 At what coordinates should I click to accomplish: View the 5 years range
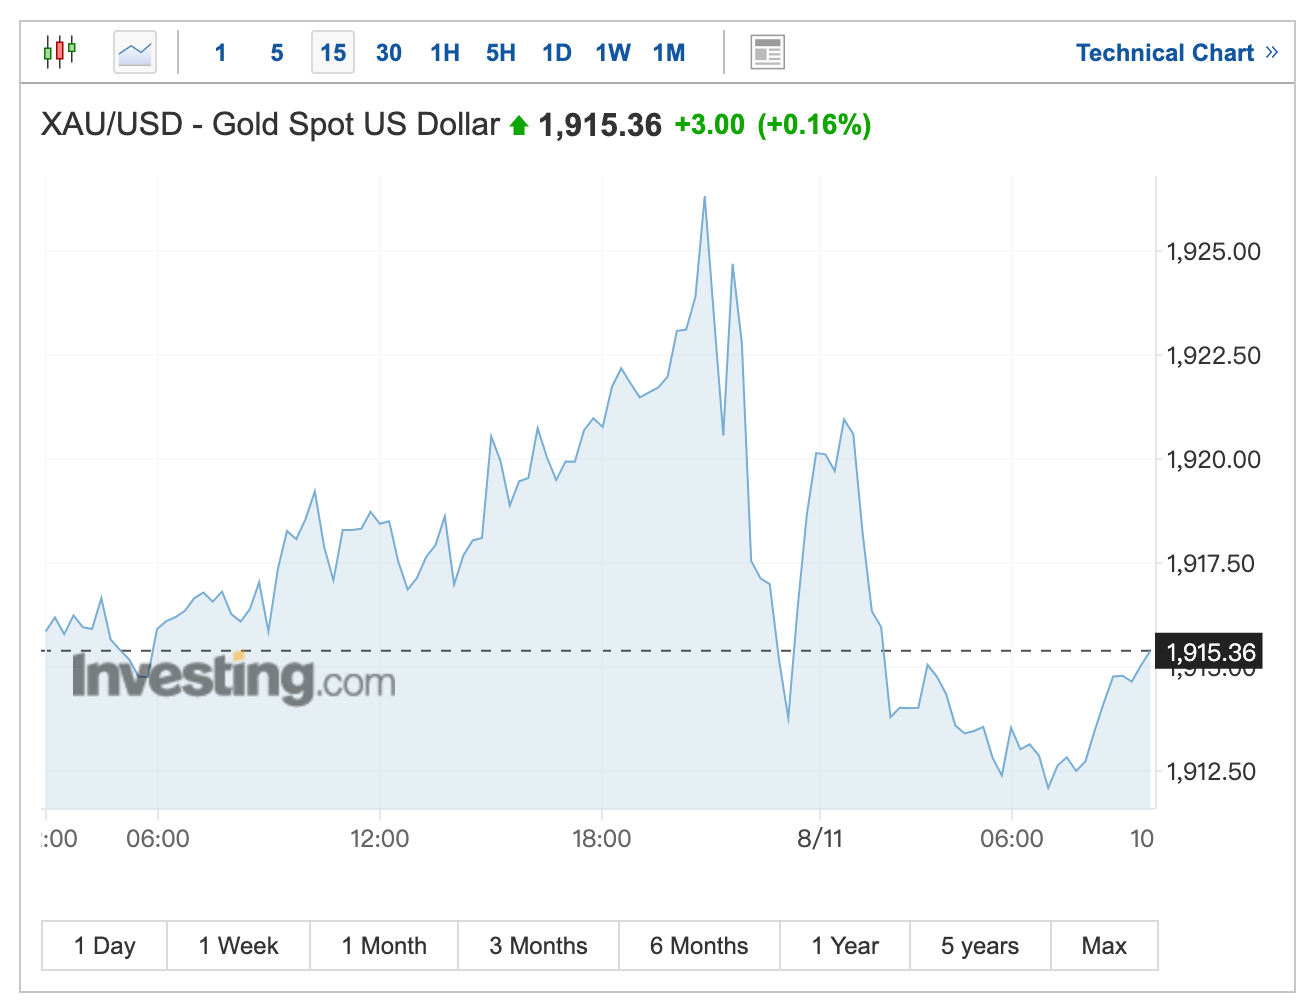point(980,946)
